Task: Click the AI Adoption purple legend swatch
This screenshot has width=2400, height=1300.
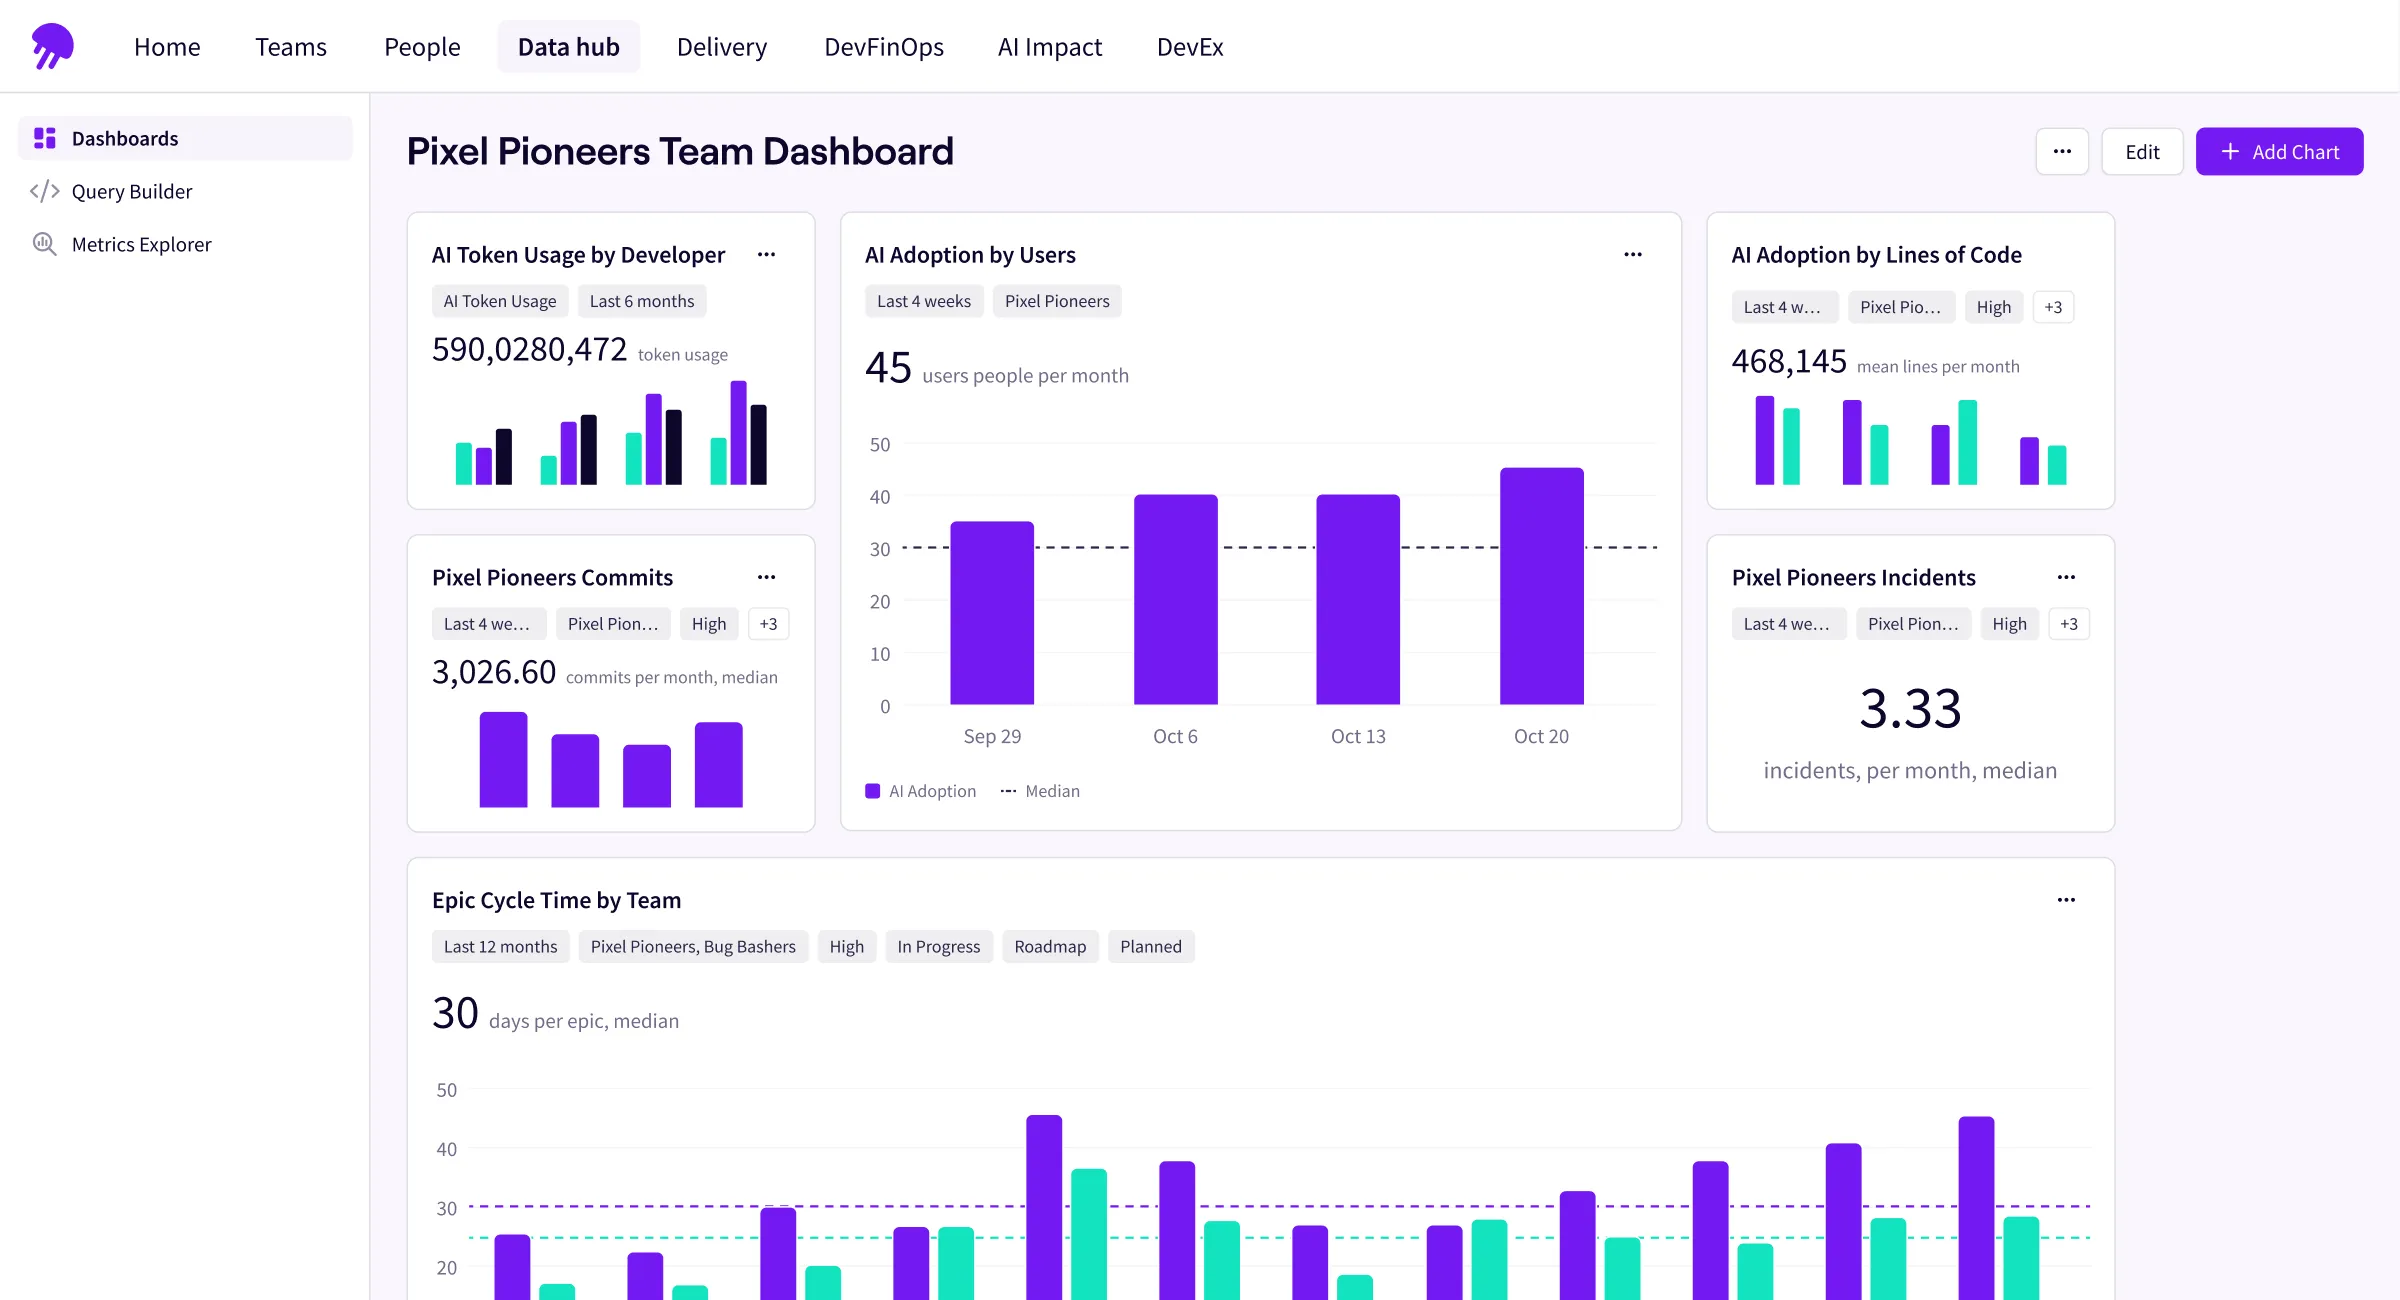Action: tap(872, 791)
